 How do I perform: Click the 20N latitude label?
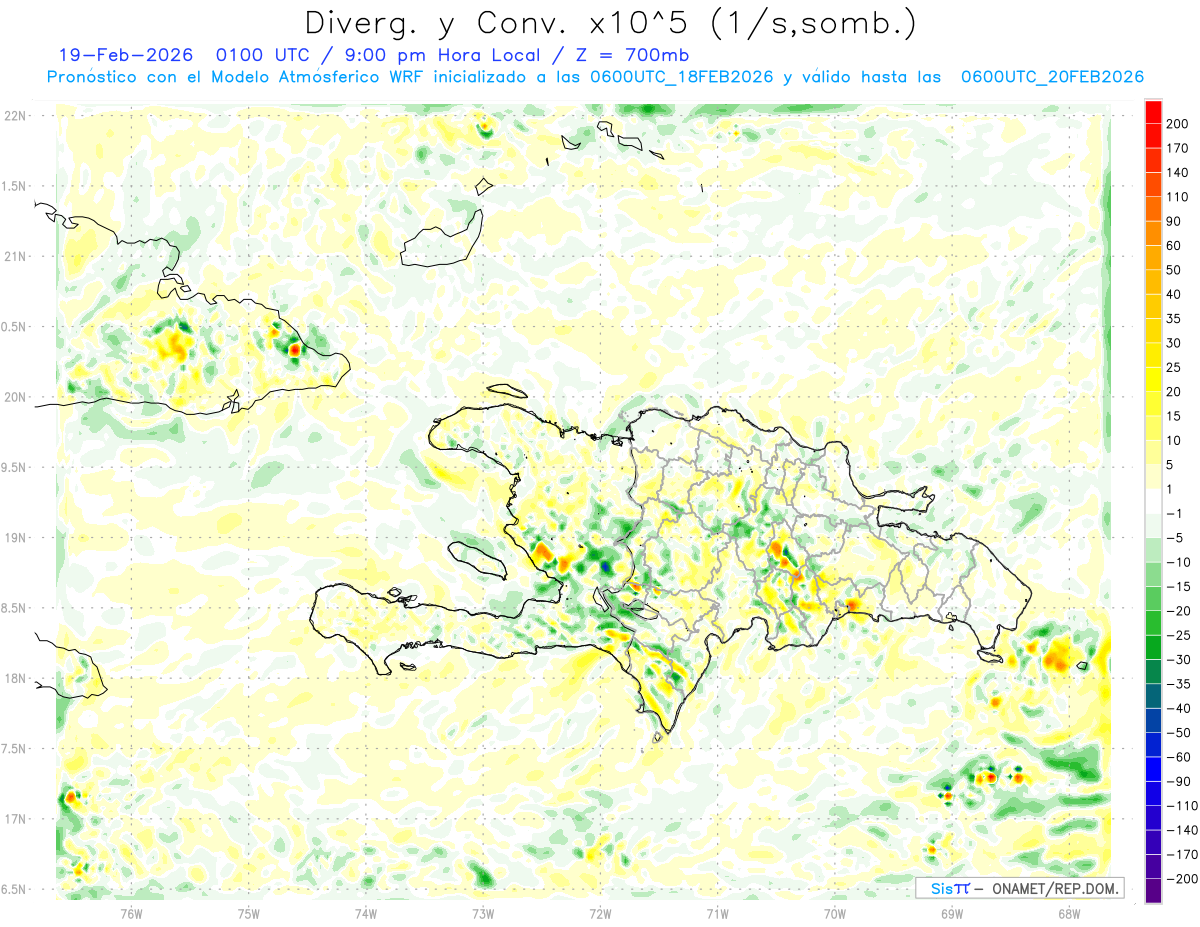click(15, 397)
